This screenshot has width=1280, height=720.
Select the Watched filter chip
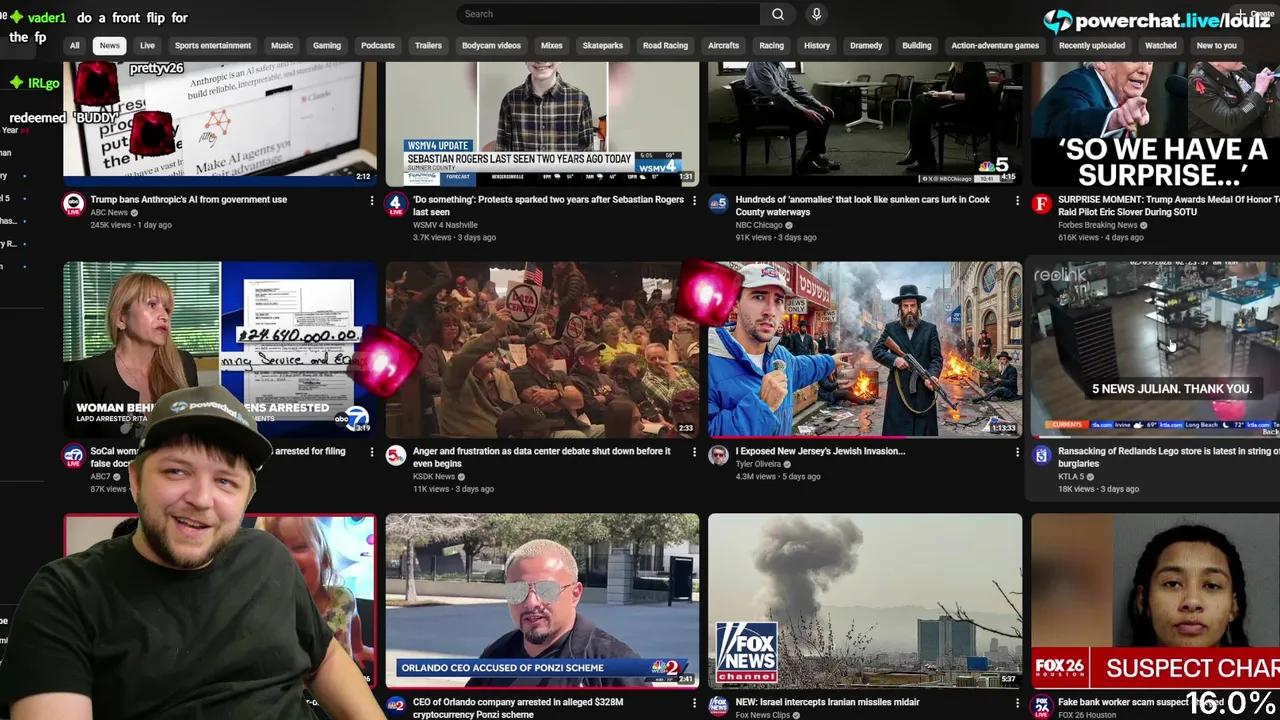click(1161, 45)
